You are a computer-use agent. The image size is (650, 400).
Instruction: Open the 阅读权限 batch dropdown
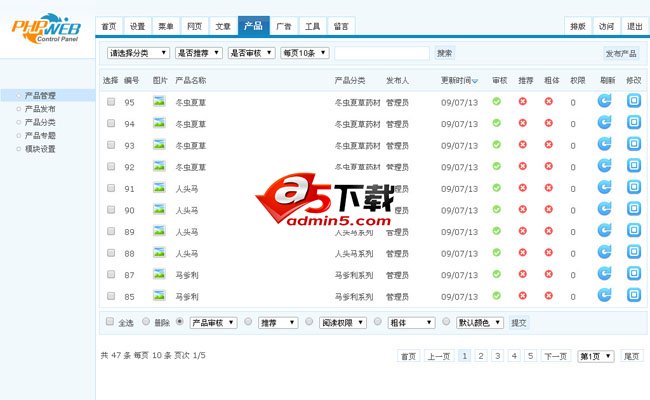click(343, 322)
